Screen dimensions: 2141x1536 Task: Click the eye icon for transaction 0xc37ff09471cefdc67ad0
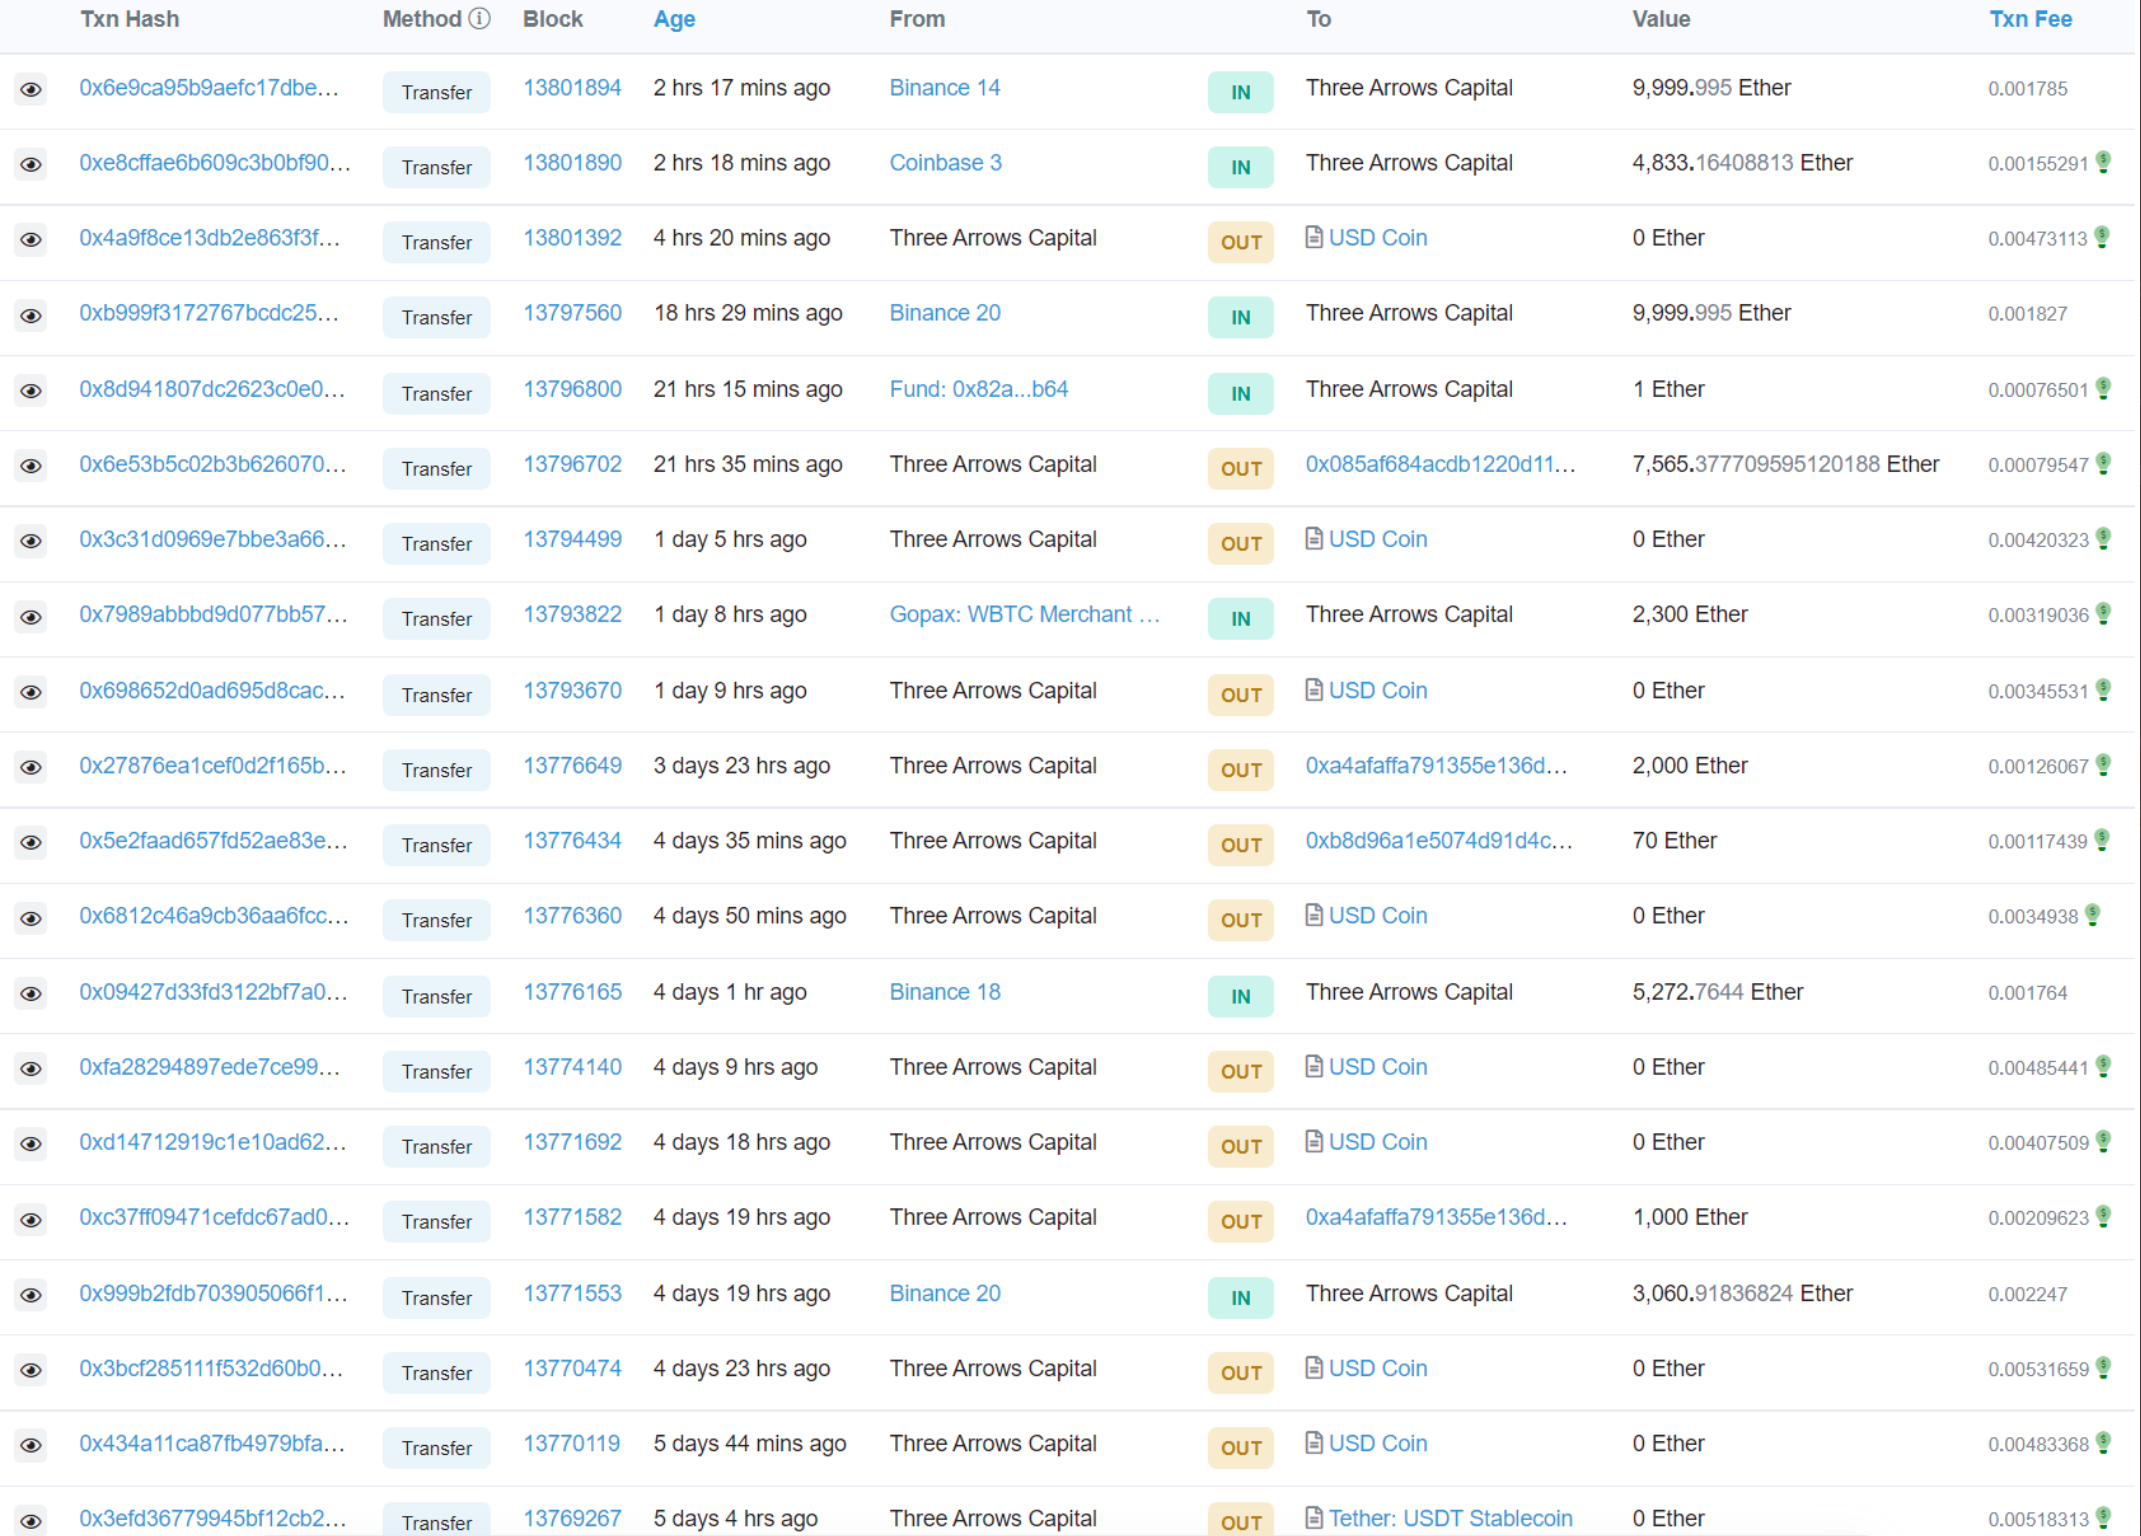point(31,1220)
